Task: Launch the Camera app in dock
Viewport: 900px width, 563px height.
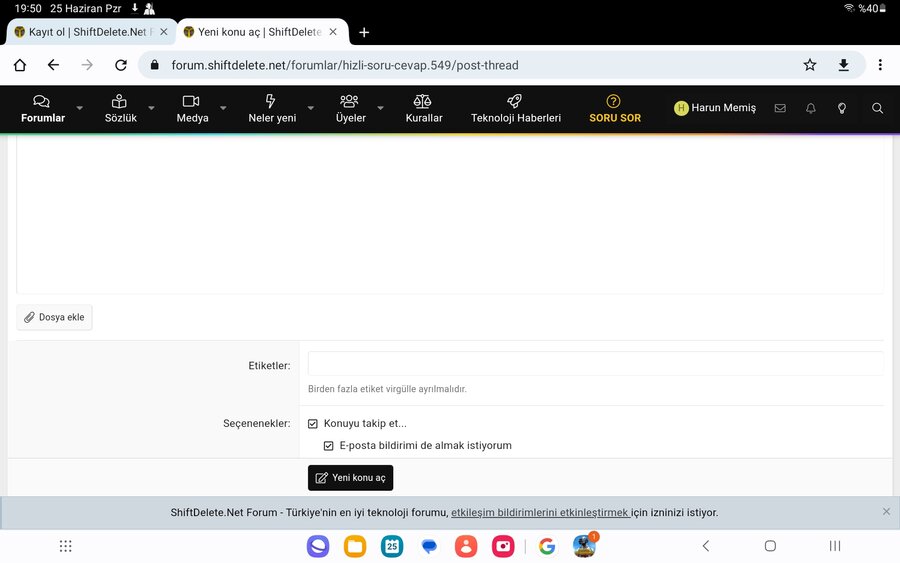Action: coord(503,546)
